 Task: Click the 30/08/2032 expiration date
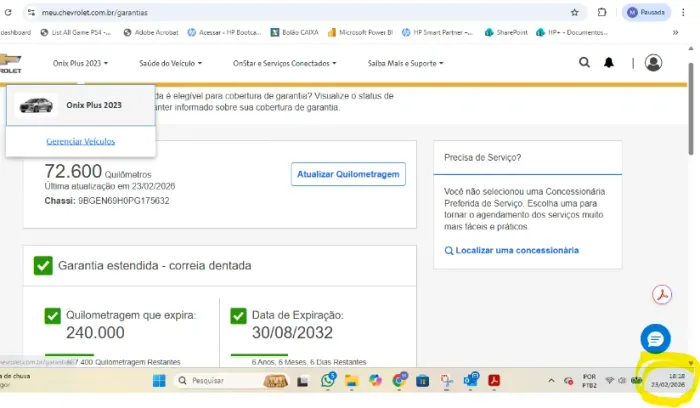pos(292,333)
